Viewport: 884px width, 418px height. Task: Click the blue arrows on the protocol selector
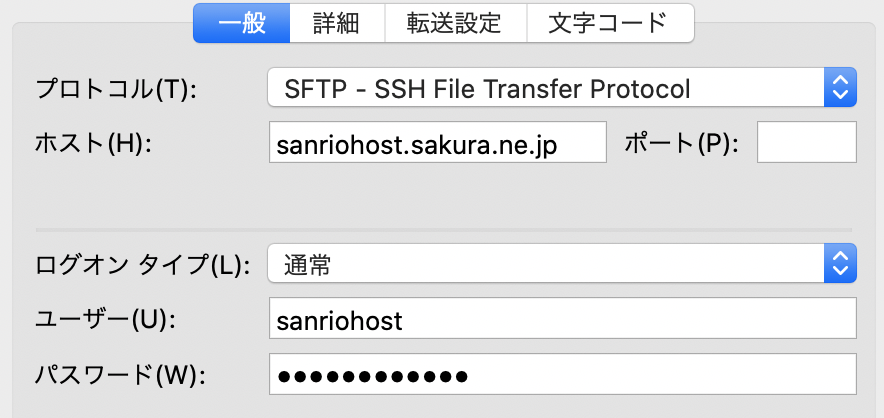pos(840,88)
